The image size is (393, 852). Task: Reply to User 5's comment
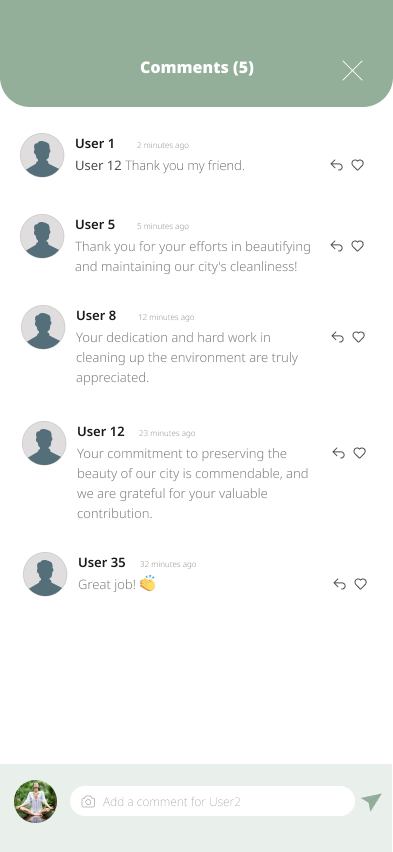click(x=336, y=246)
